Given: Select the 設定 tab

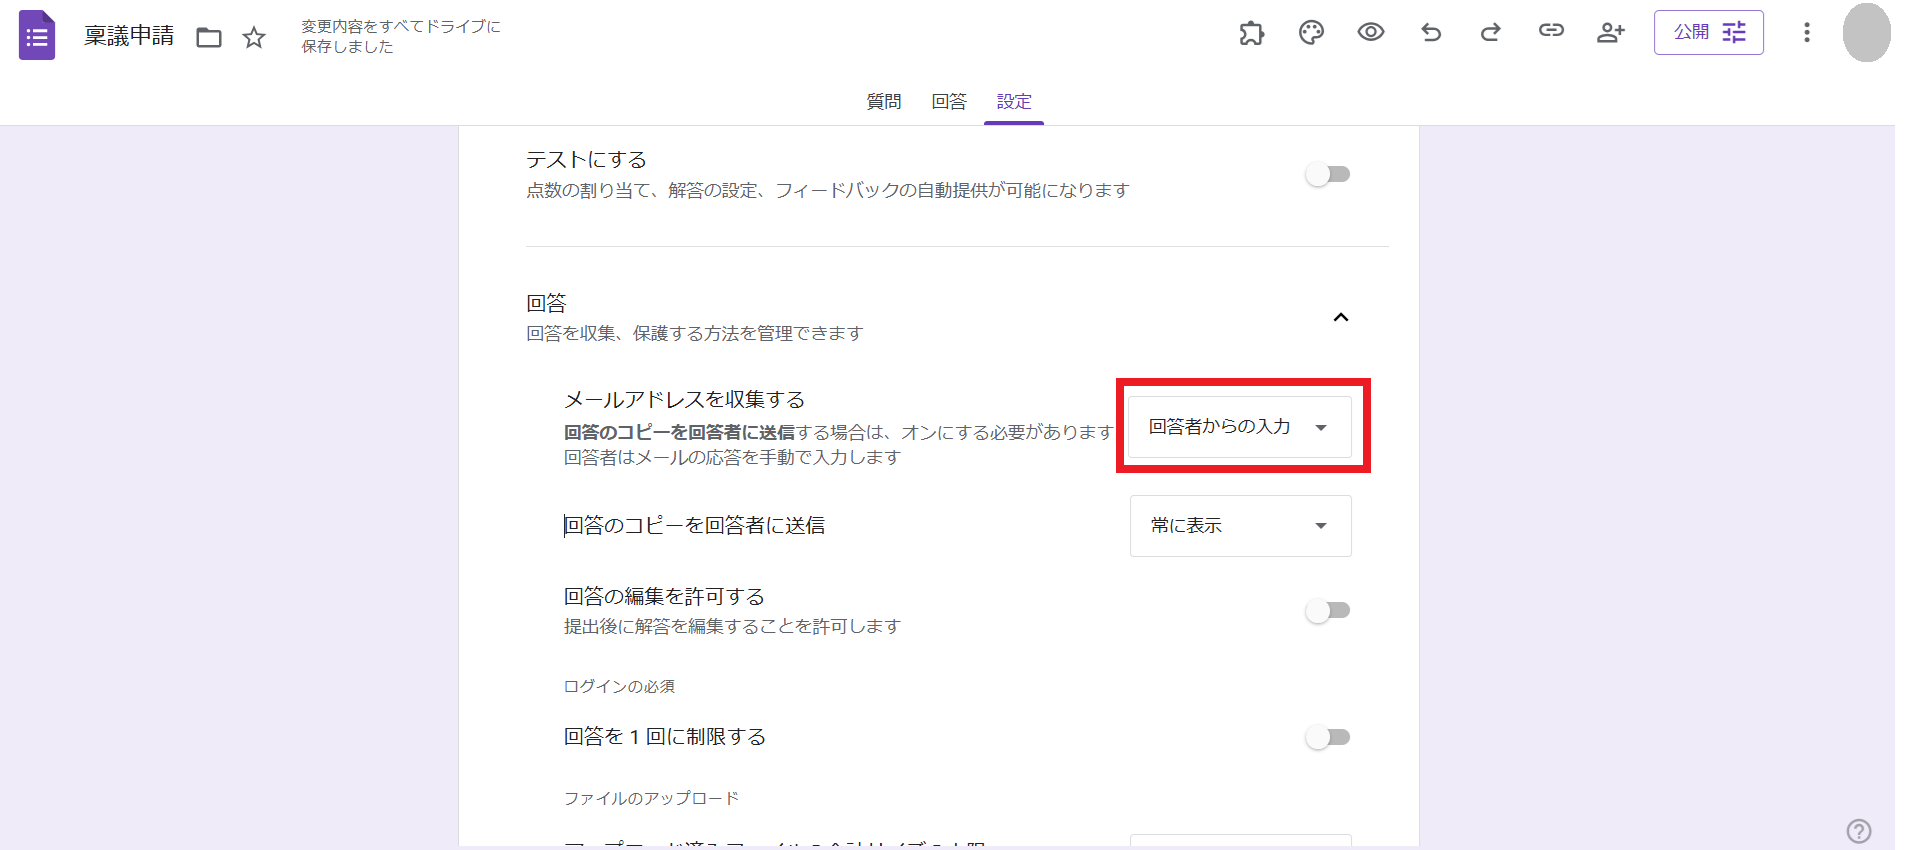Looking at the screenshot, I should click(1014, 102).
